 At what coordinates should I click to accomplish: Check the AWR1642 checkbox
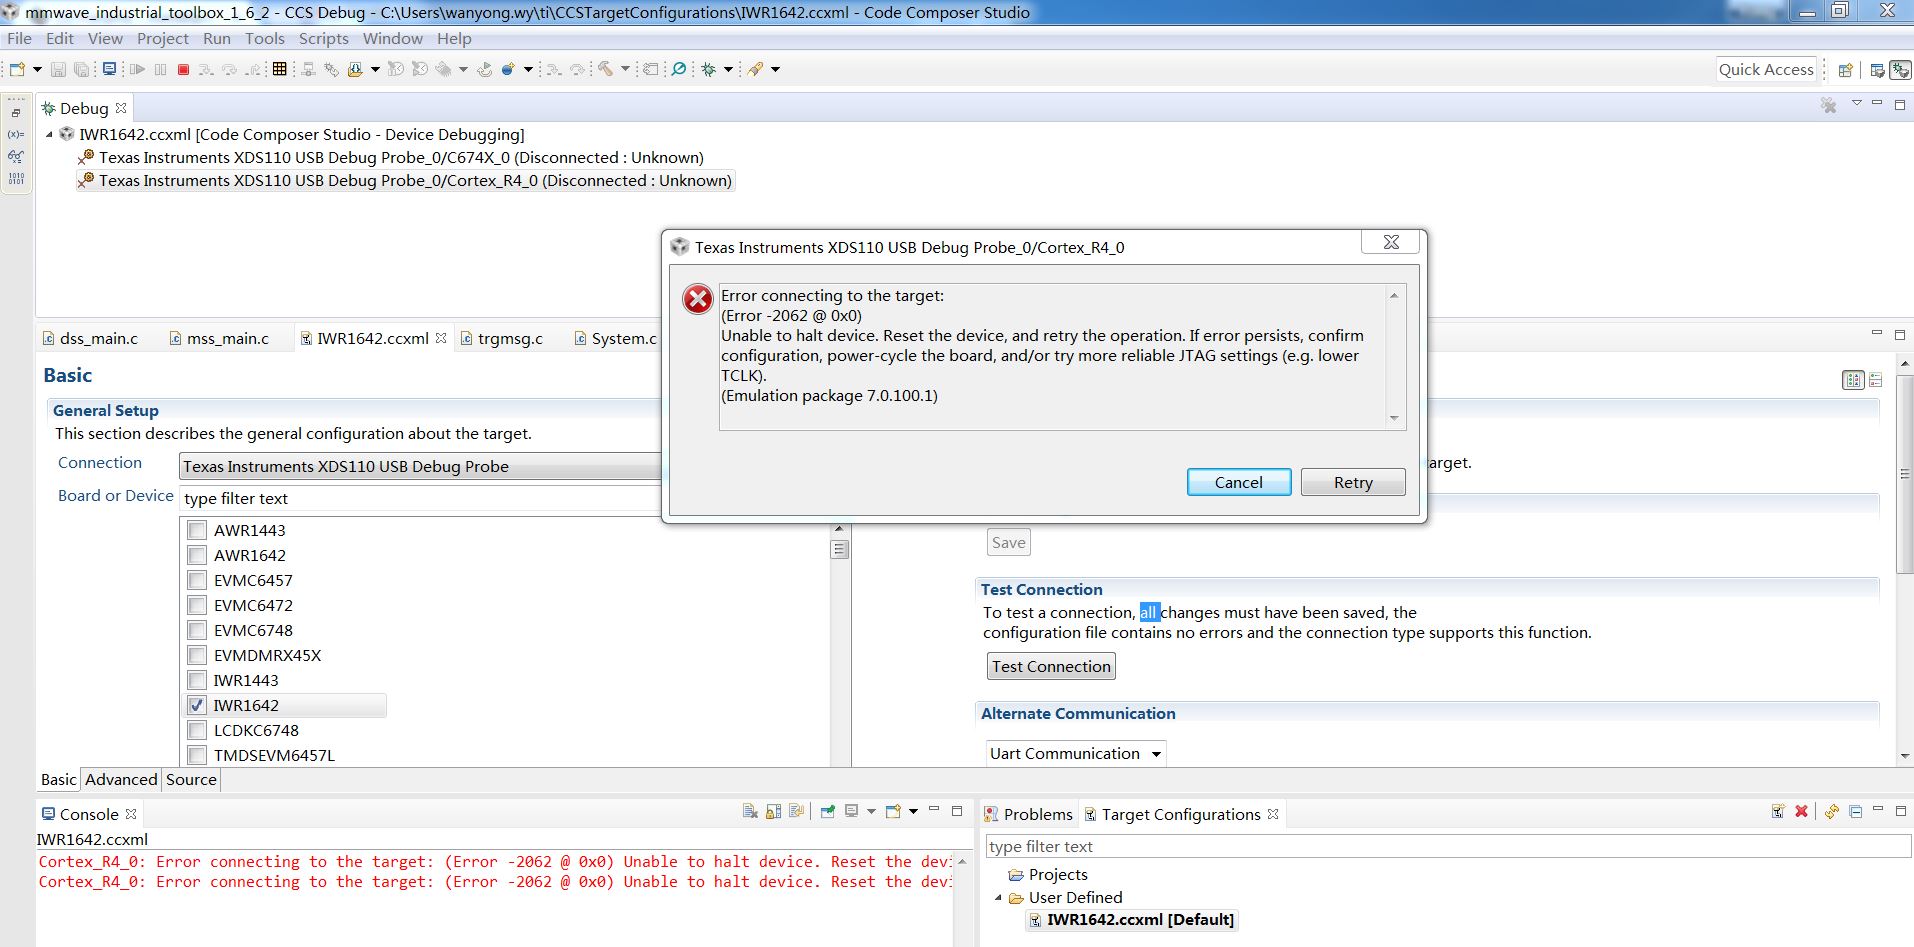coord(197,555)
